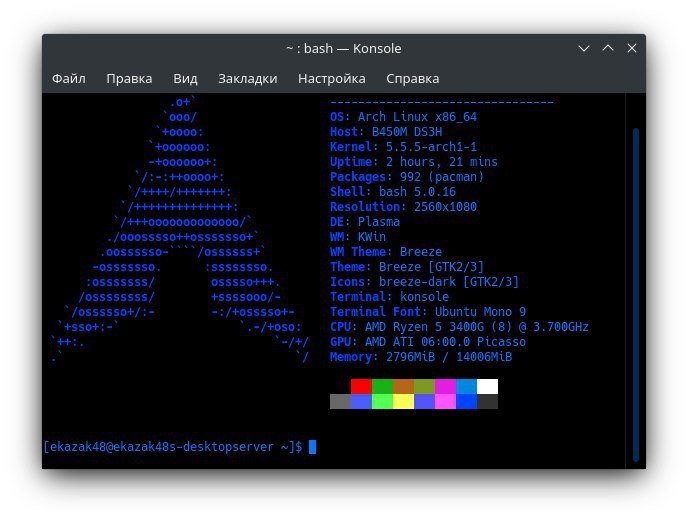Screen dimensions: 688x519
Task: Click the 'OS: Arch Linux x86_64' line
Action: coord(403,117)
